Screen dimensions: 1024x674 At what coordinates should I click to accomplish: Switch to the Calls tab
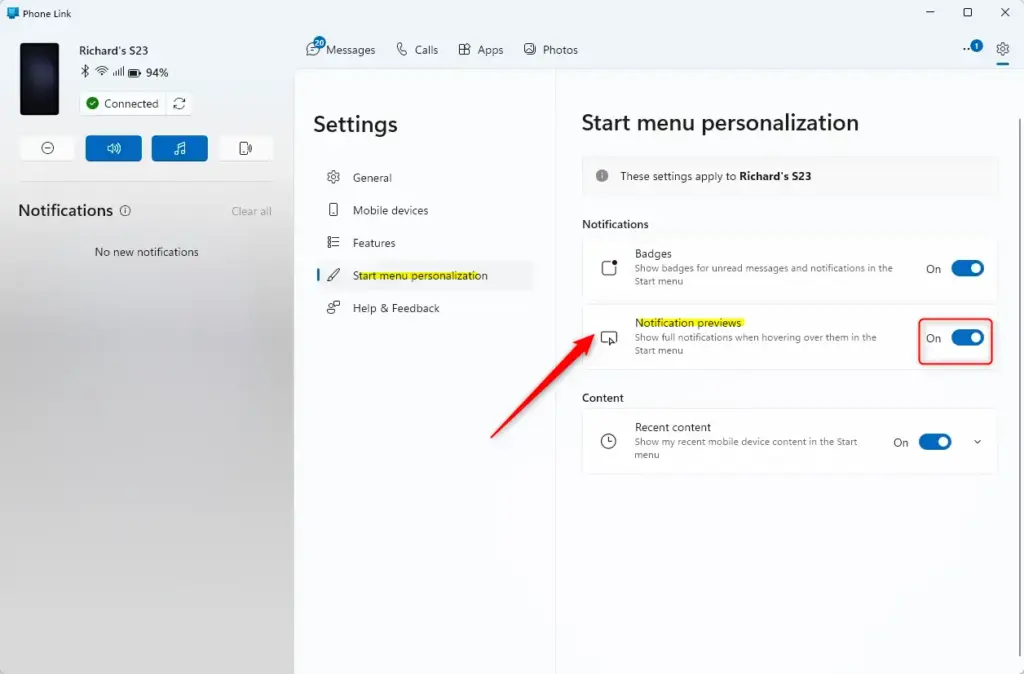(417, 50)
